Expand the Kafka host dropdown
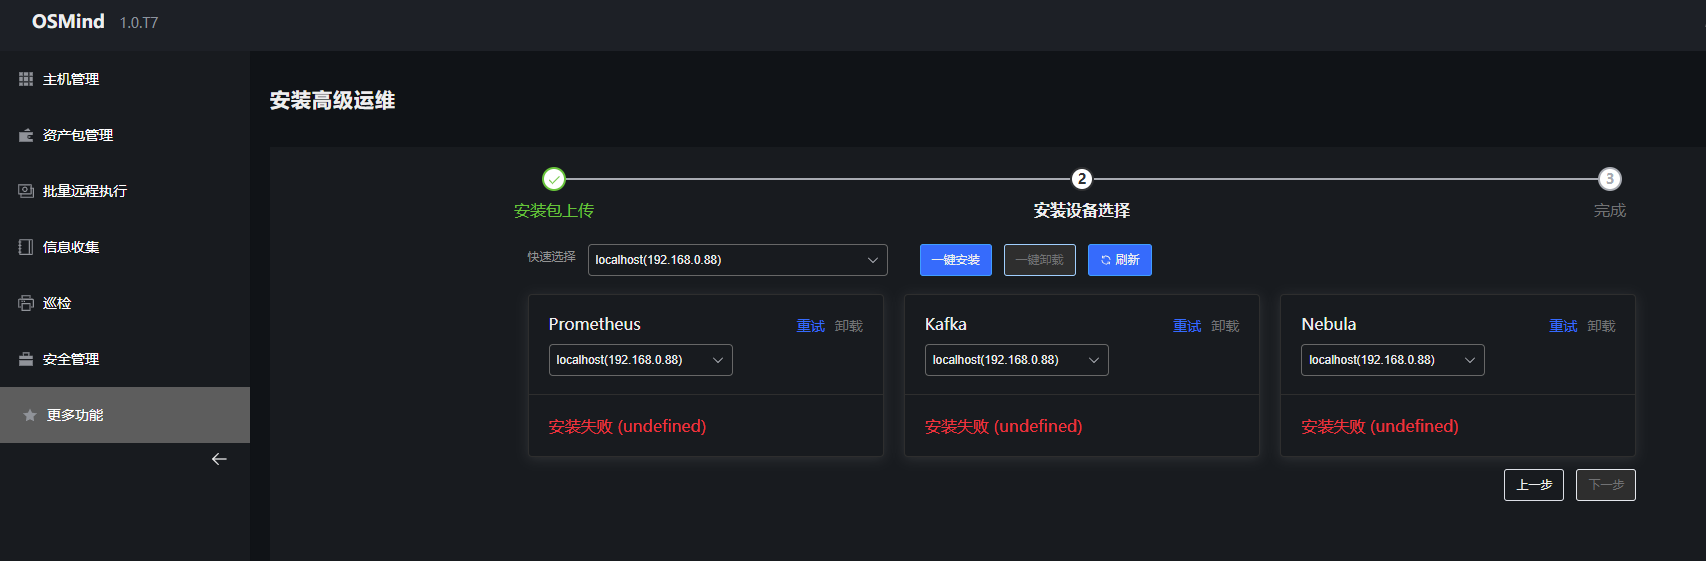Screen dimensions: 1706x561 (1016, 360)
